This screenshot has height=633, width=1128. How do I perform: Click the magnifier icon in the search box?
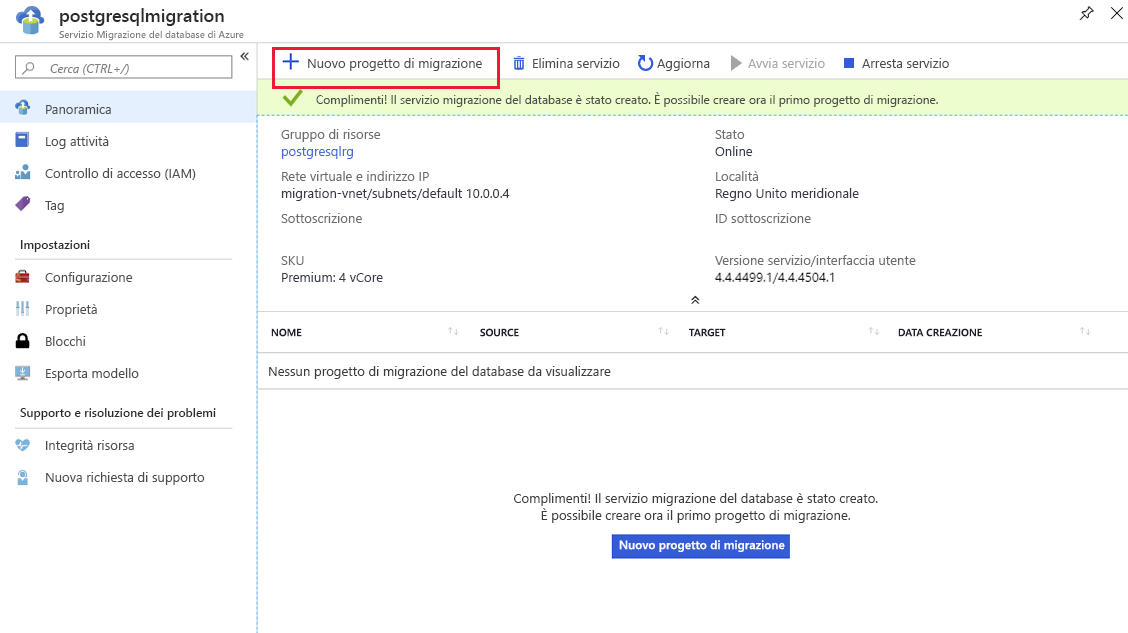click(x=29, y=68)
